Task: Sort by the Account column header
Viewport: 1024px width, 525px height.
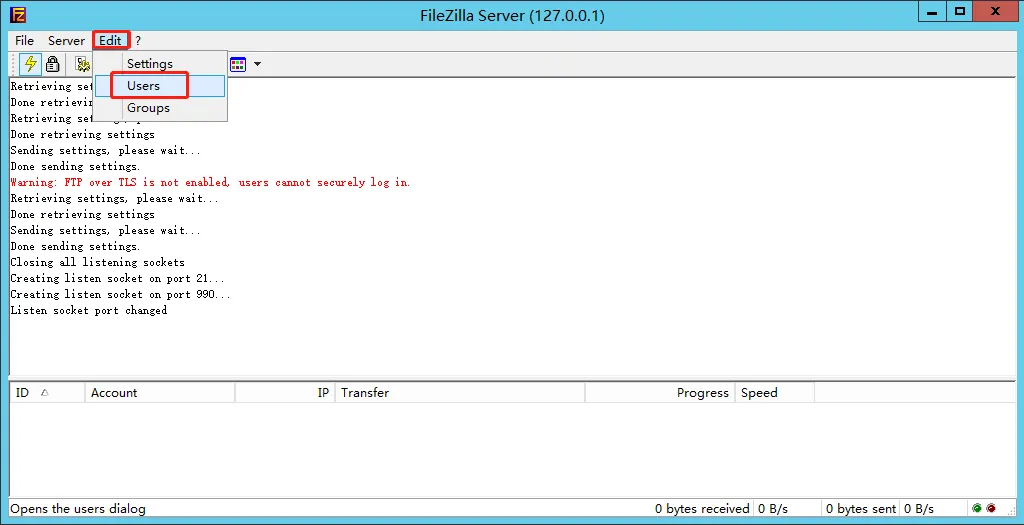Action: (160, 392)
